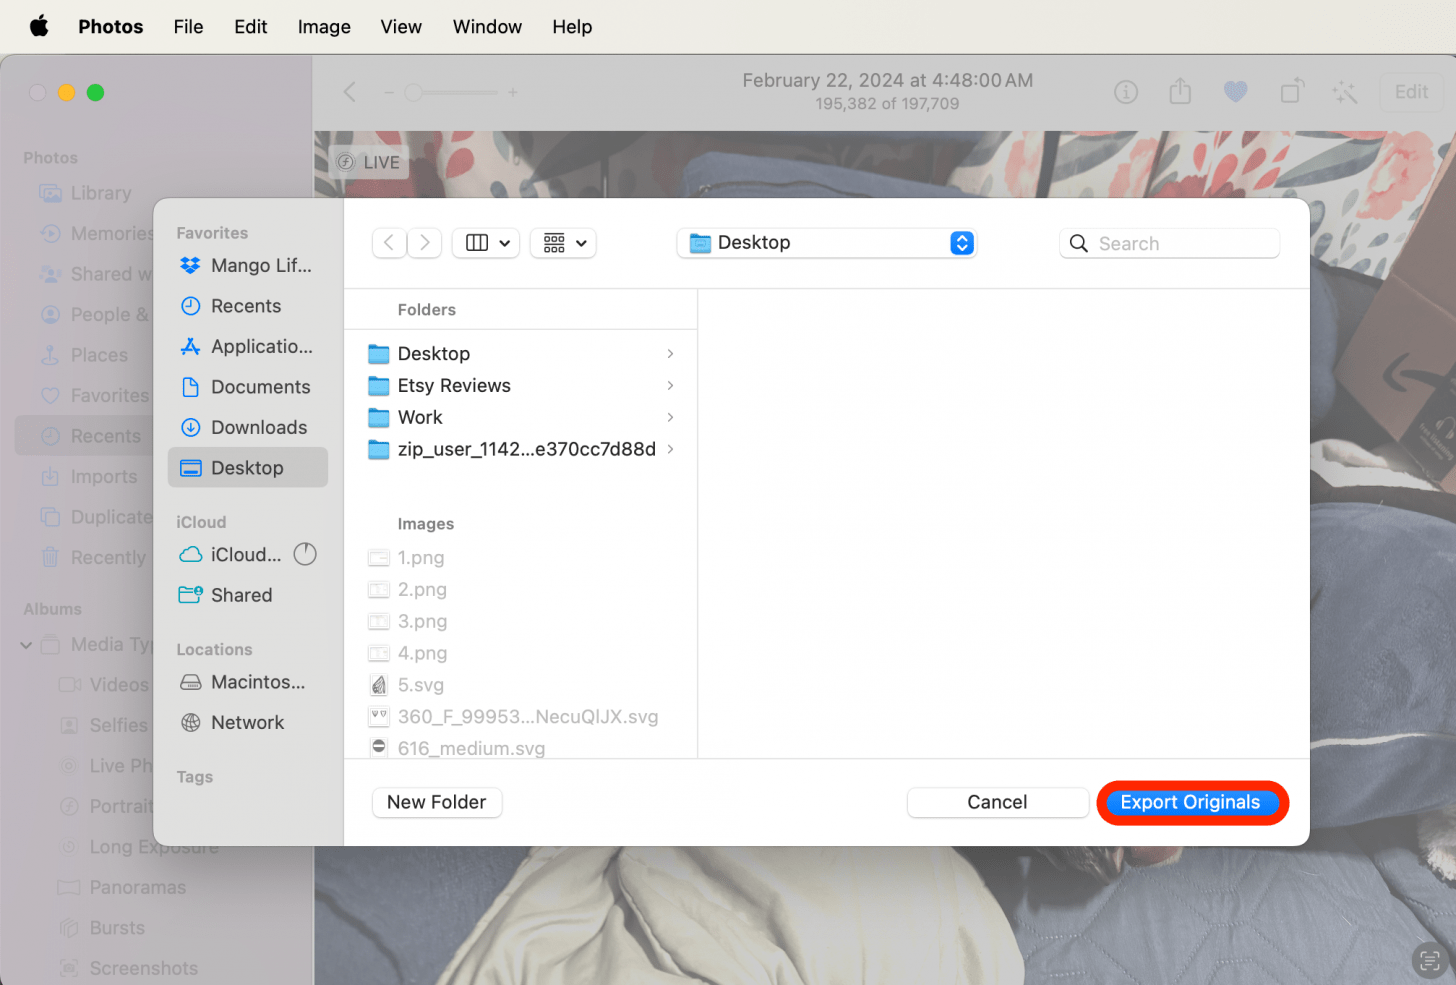This screenshot has width=1456, height=985.
Task: Expand the Etsy Reviews folder chevron
Action: 670,386
